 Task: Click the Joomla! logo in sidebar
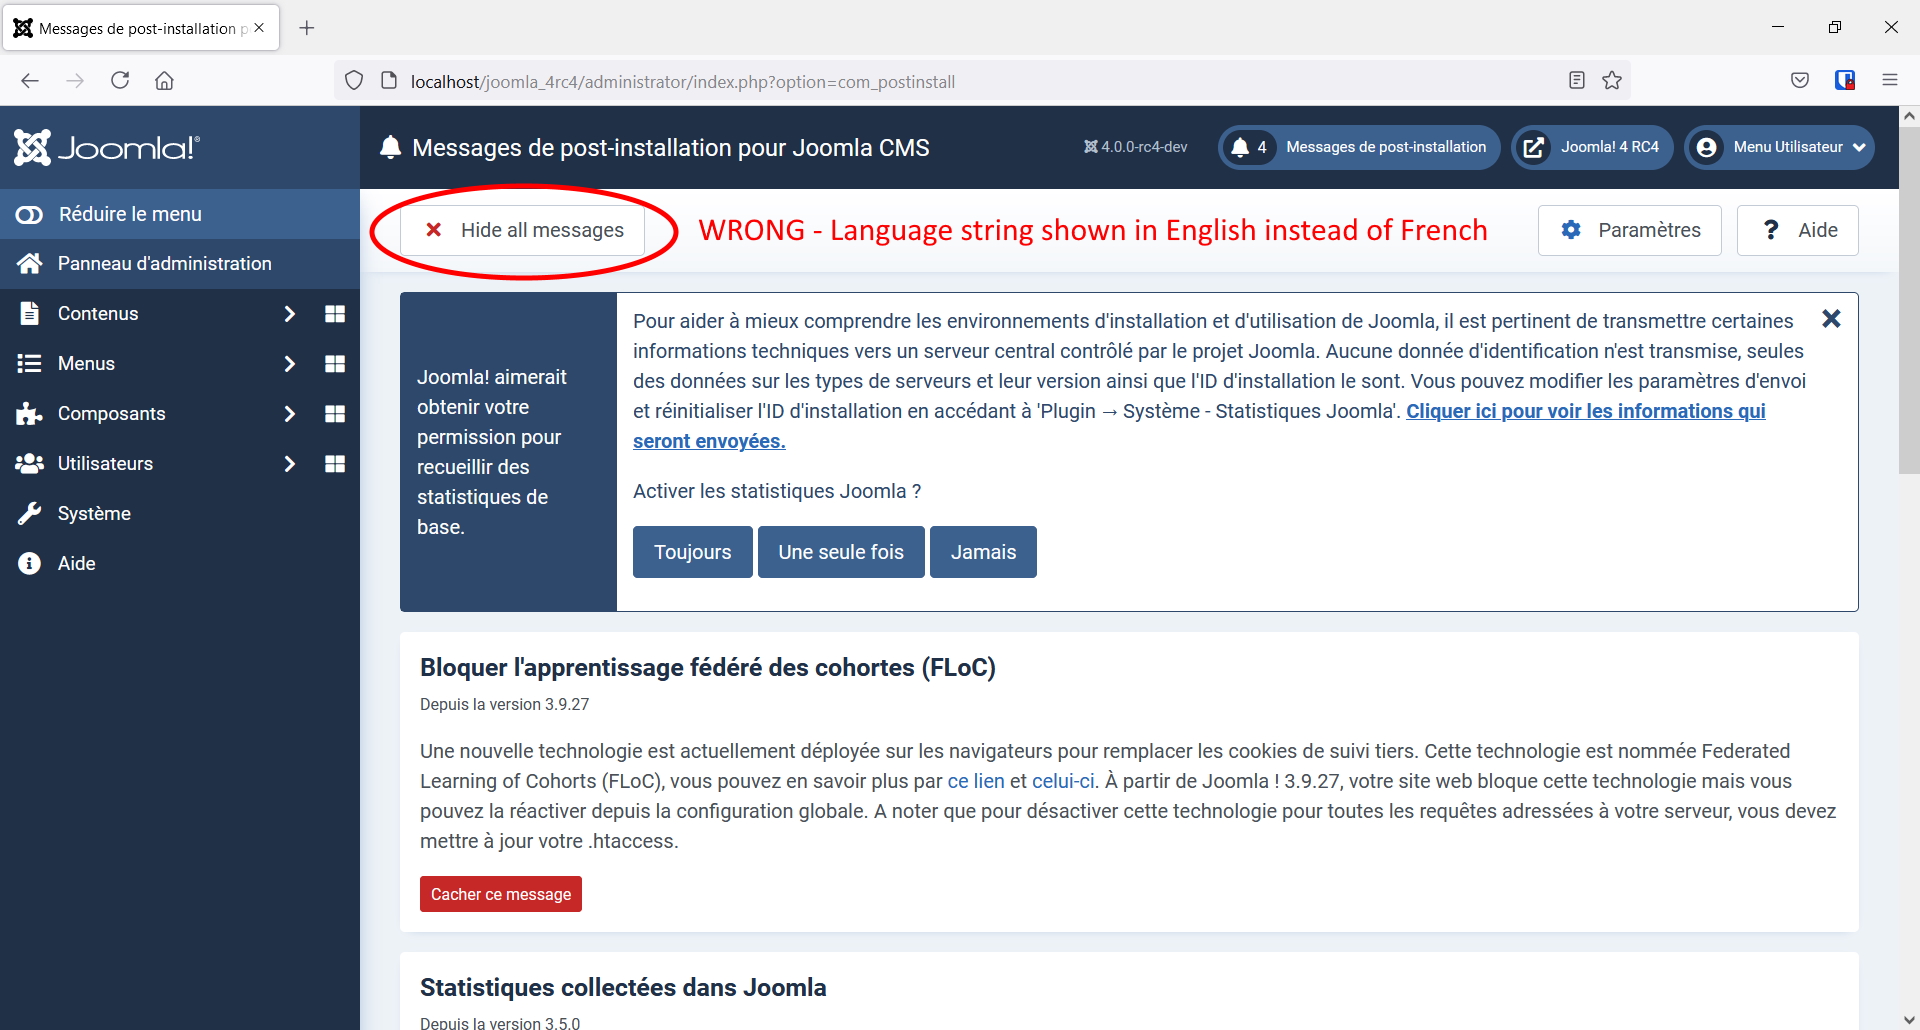(107, 148)
